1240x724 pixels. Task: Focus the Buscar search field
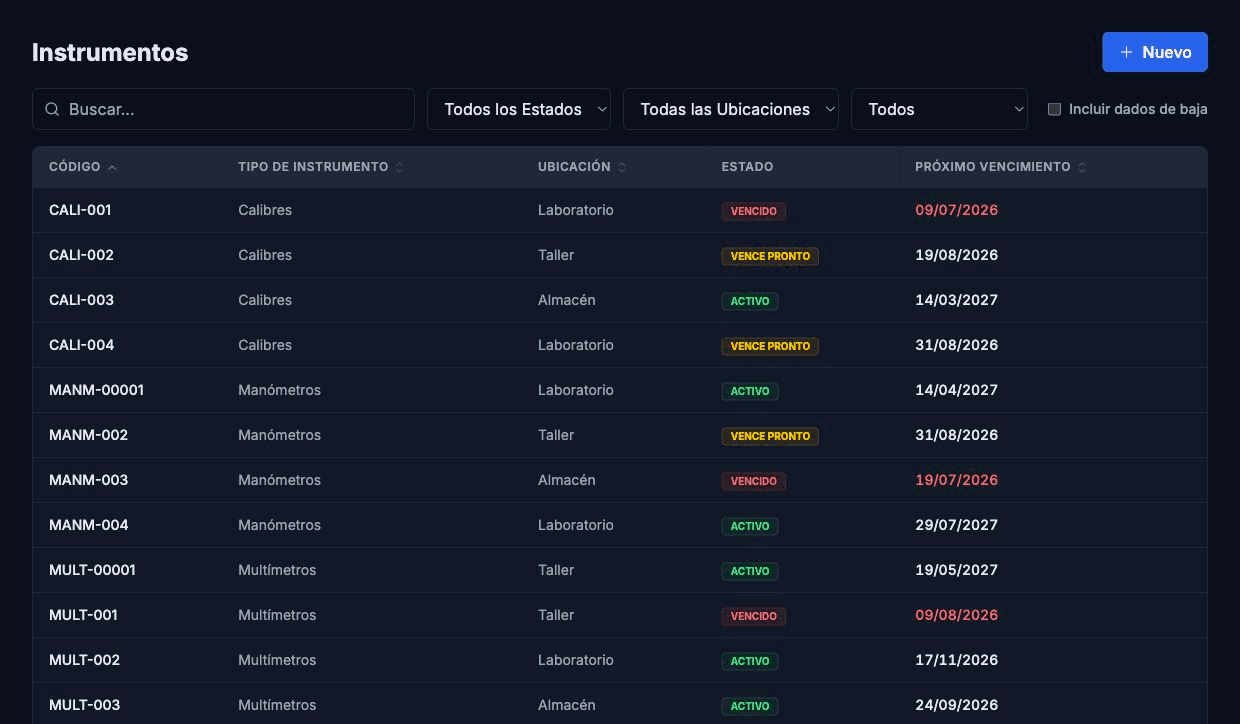point(223,109)
